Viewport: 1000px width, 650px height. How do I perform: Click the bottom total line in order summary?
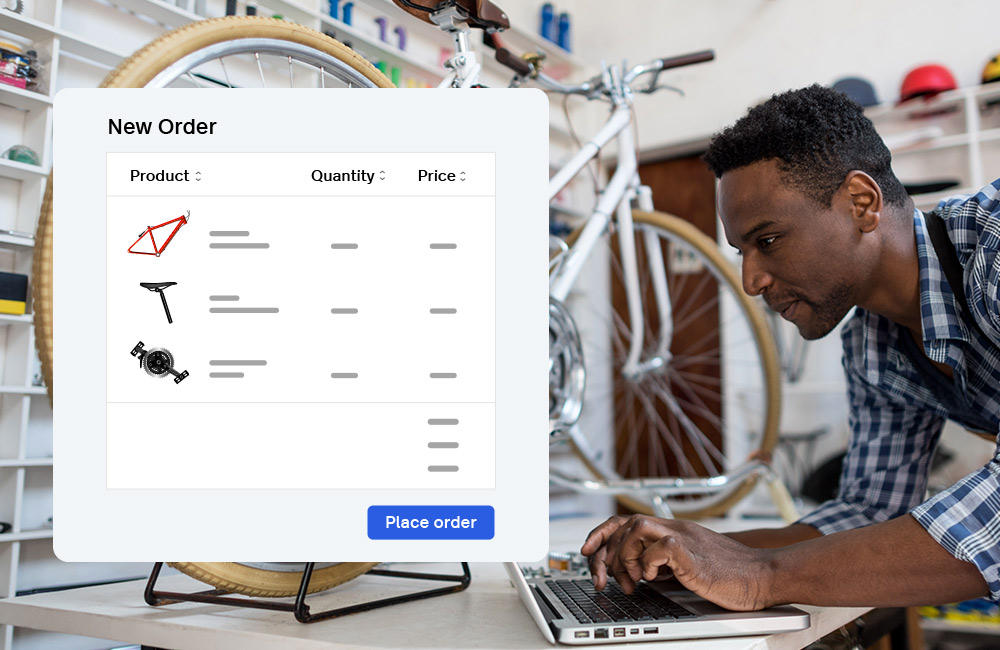(443, 469)
